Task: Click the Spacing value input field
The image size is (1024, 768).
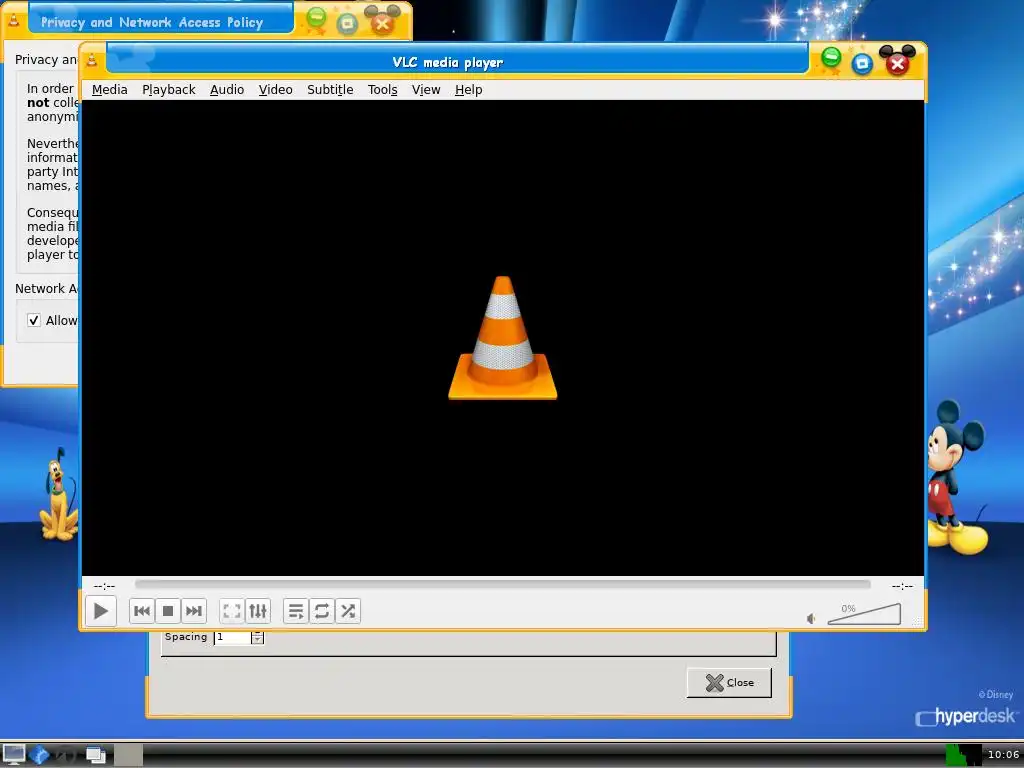Action: 233,637
